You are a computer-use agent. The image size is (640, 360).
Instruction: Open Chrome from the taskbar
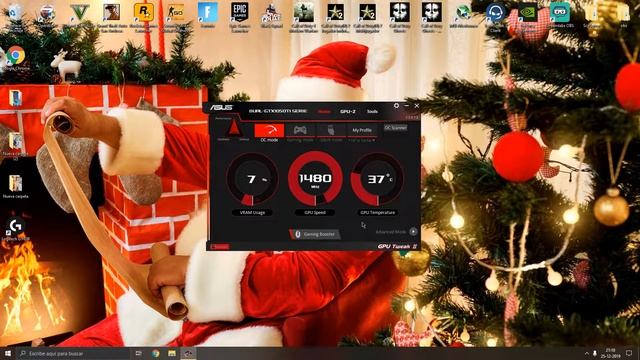[x=156, y=353]
